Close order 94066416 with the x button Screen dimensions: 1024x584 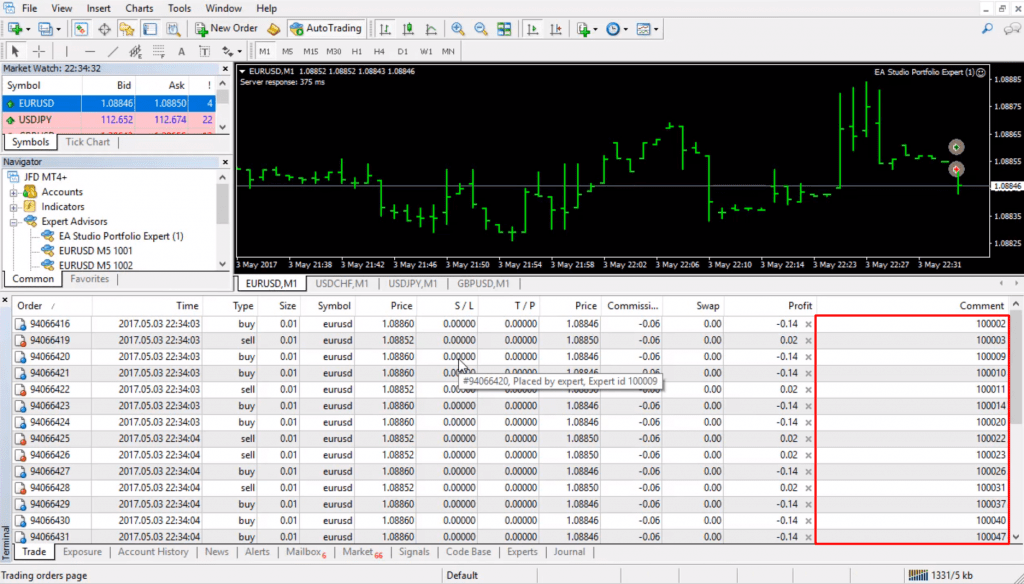pos(808,325)
